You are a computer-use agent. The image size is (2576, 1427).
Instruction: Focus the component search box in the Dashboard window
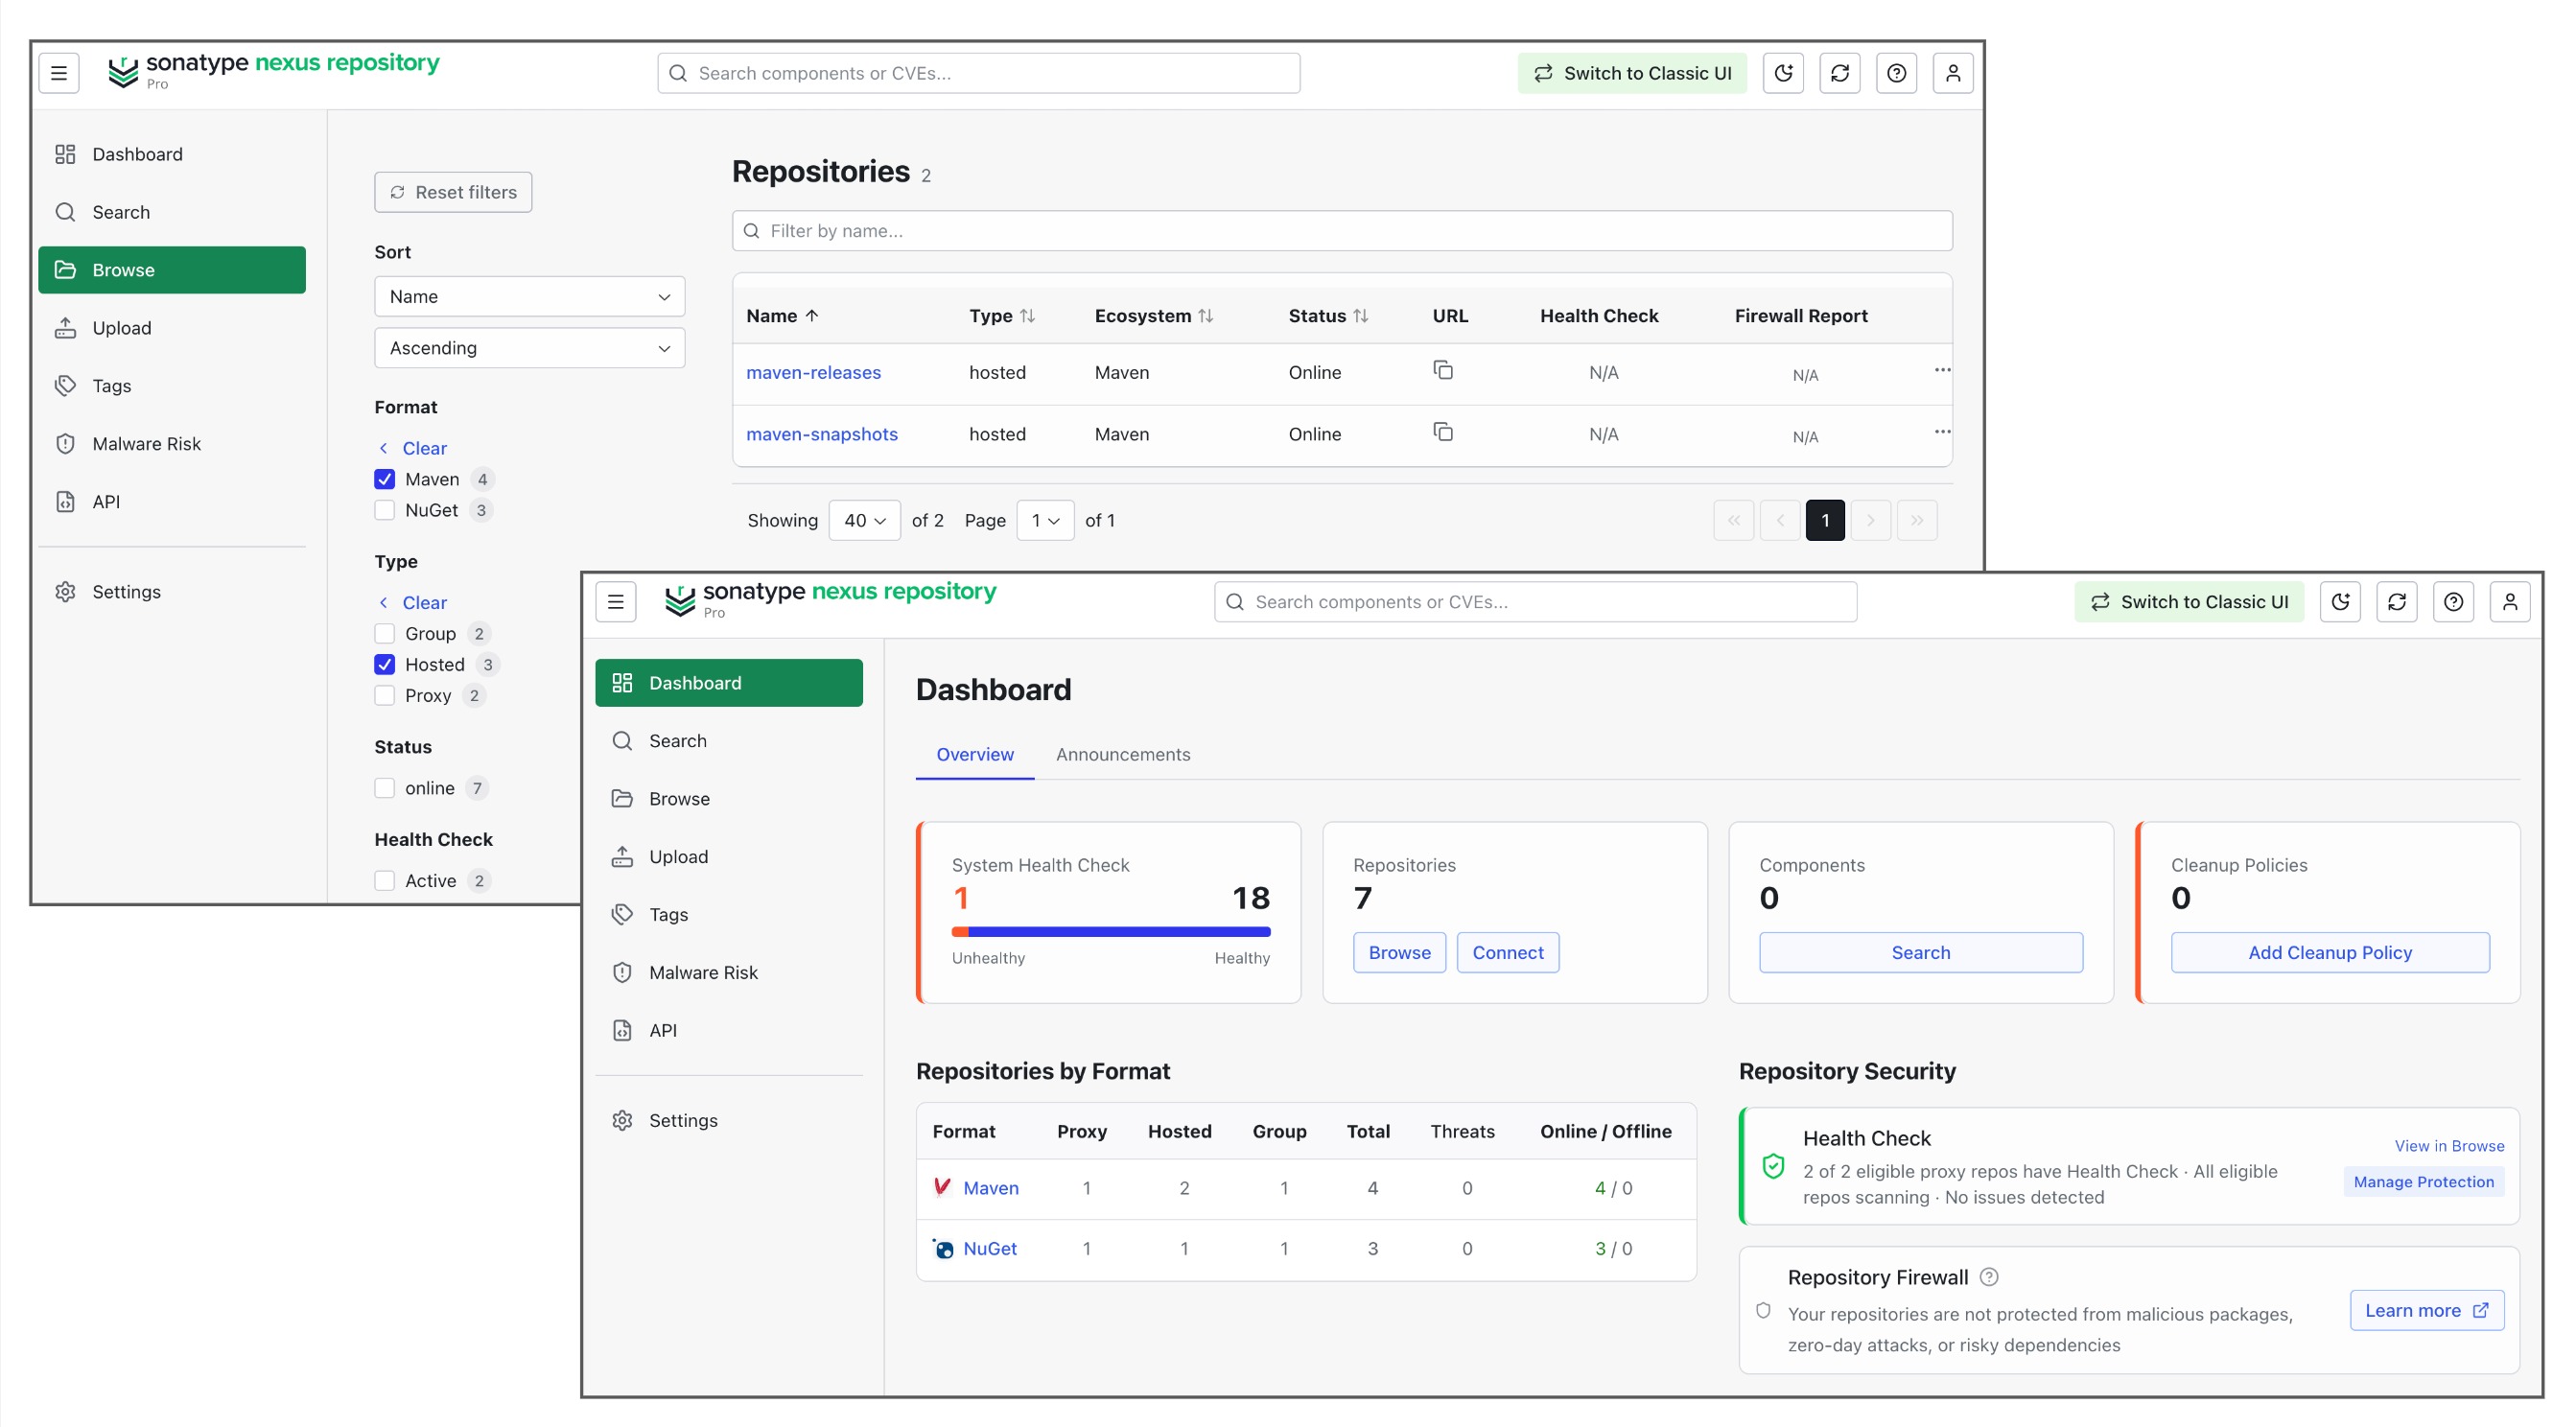1536,602
